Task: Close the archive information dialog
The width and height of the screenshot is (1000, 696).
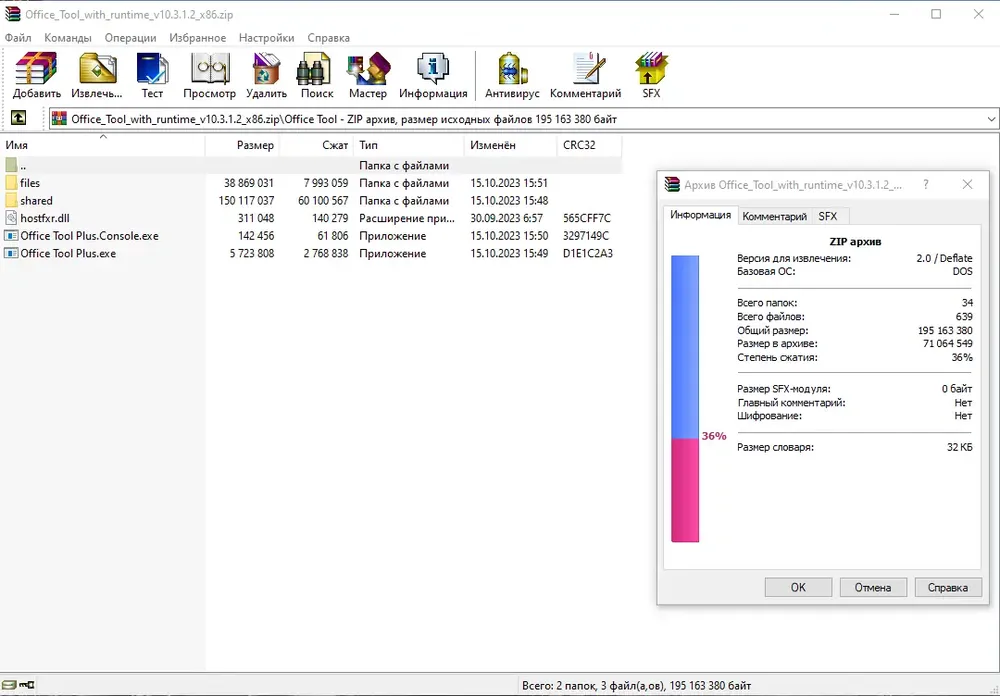Action: coord(967,184)
